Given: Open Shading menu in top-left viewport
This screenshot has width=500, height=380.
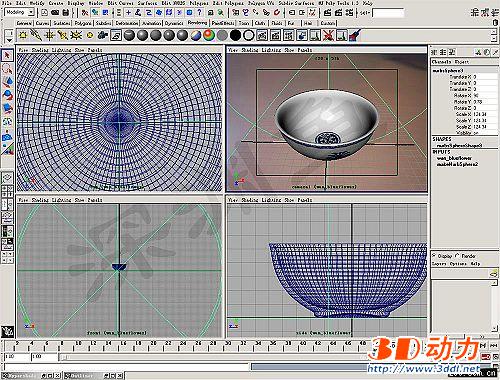Looking at the screenshot, I should point(40,50).
